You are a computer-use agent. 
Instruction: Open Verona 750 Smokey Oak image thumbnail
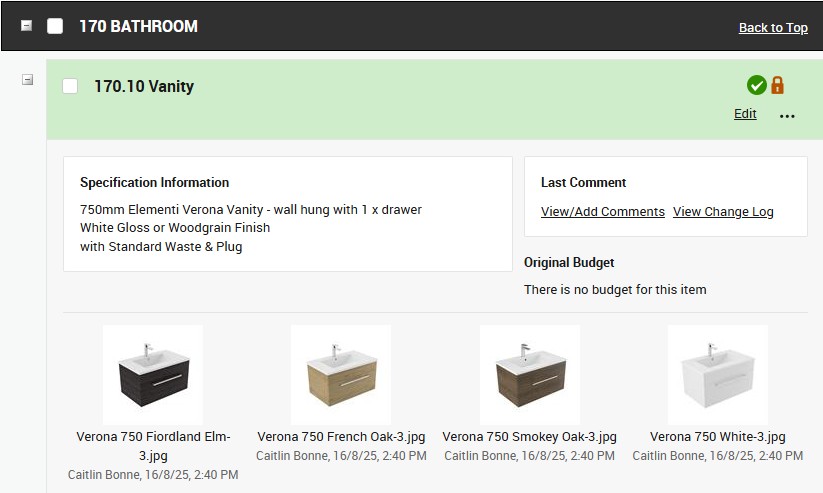click(529, 374)
